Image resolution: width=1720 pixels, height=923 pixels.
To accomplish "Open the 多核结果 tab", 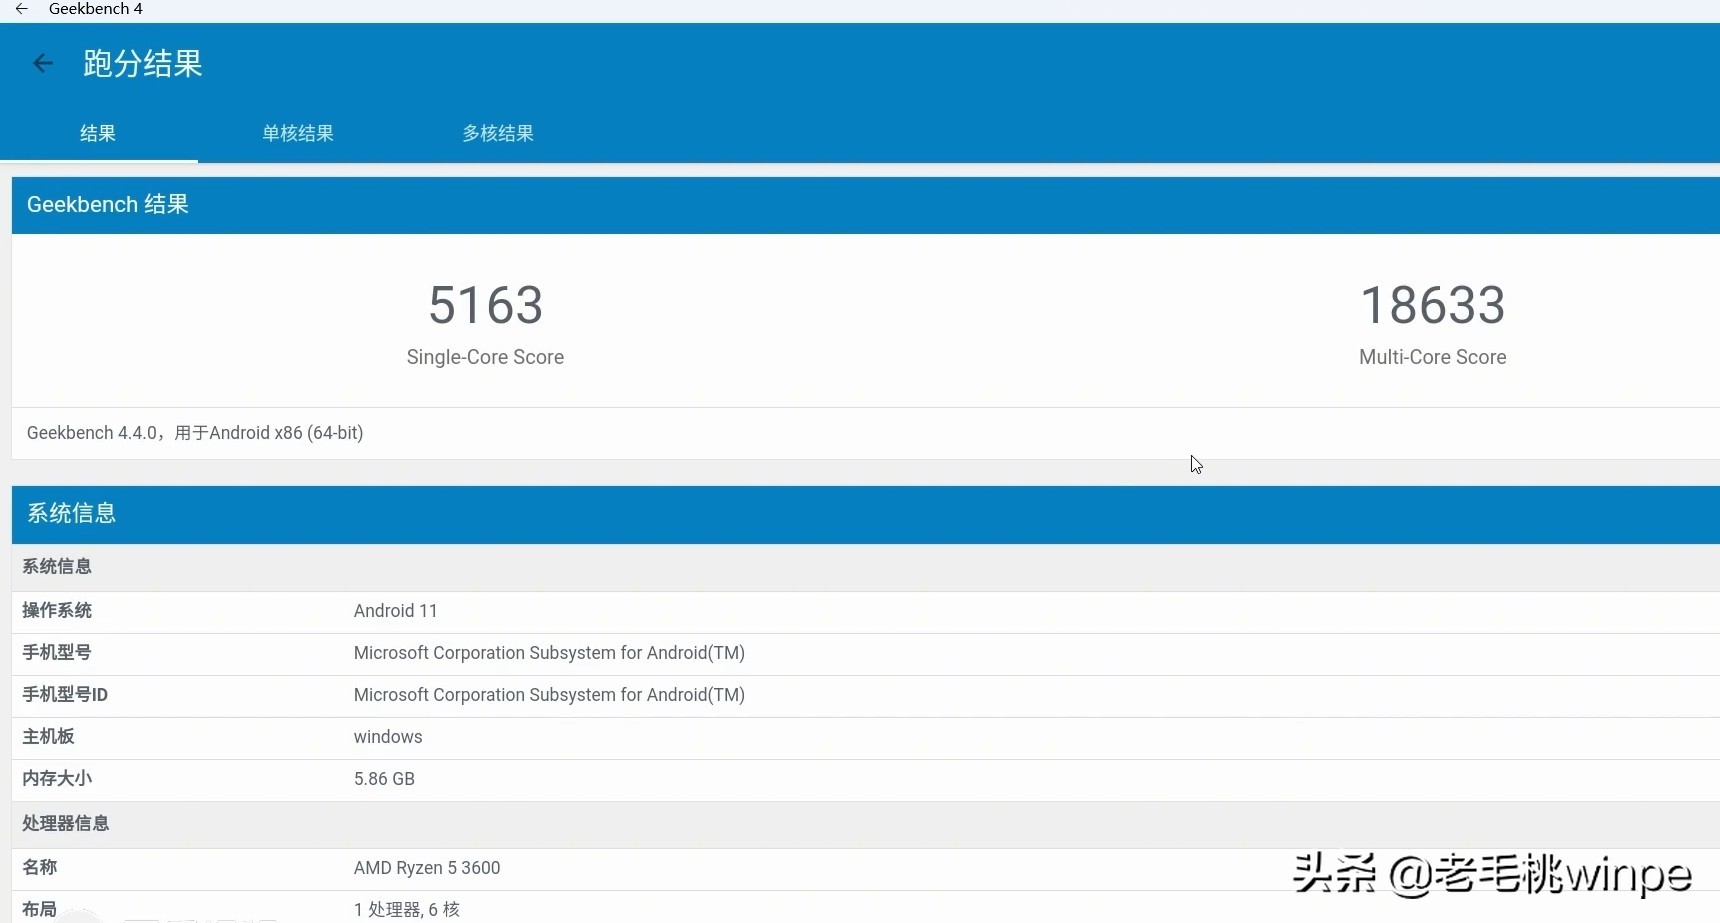I will (498, 133).
